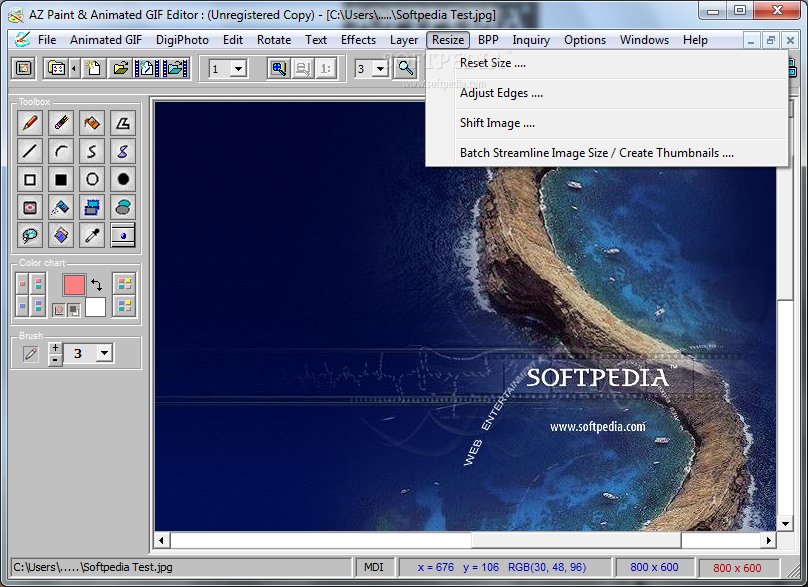Screen dimensions: 808x587
Task: Swap foreground and background colors arrow
Action: coord(96,284)
